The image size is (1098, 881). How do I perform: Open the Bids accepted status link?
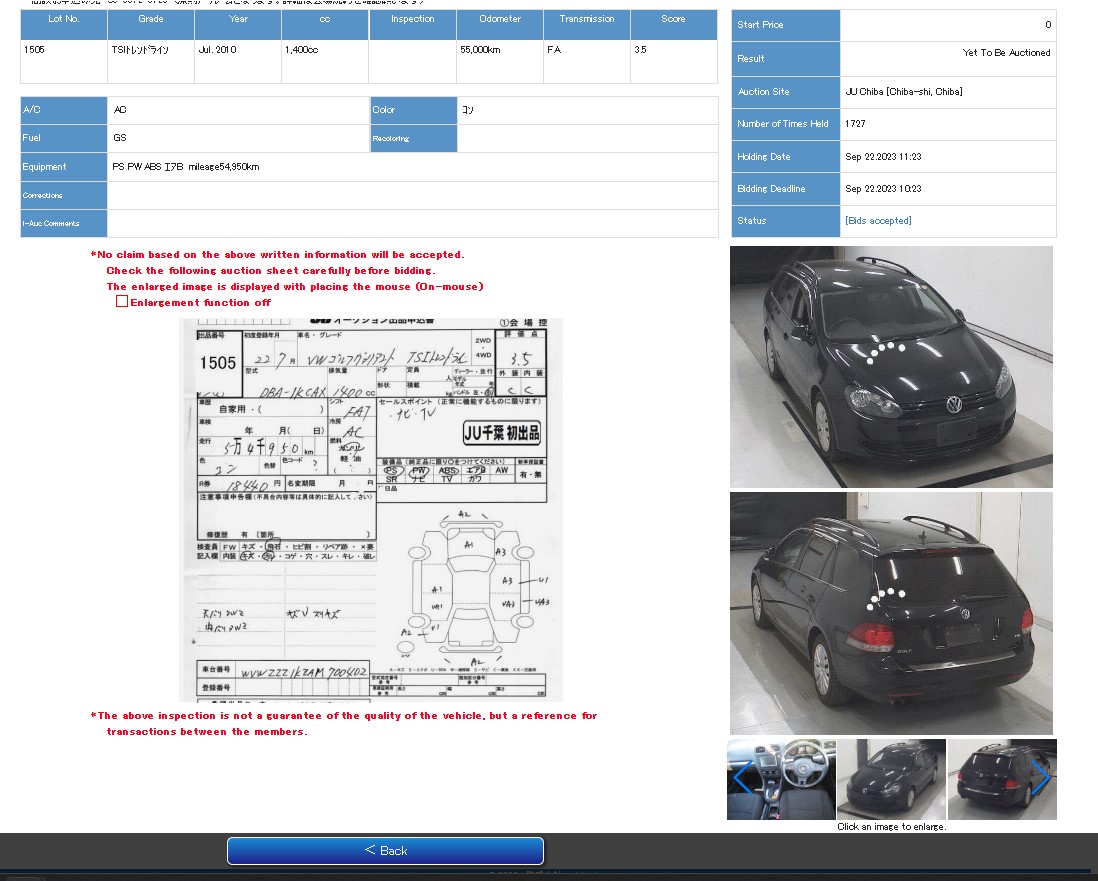pyautogui.click(x=878, y=221)
